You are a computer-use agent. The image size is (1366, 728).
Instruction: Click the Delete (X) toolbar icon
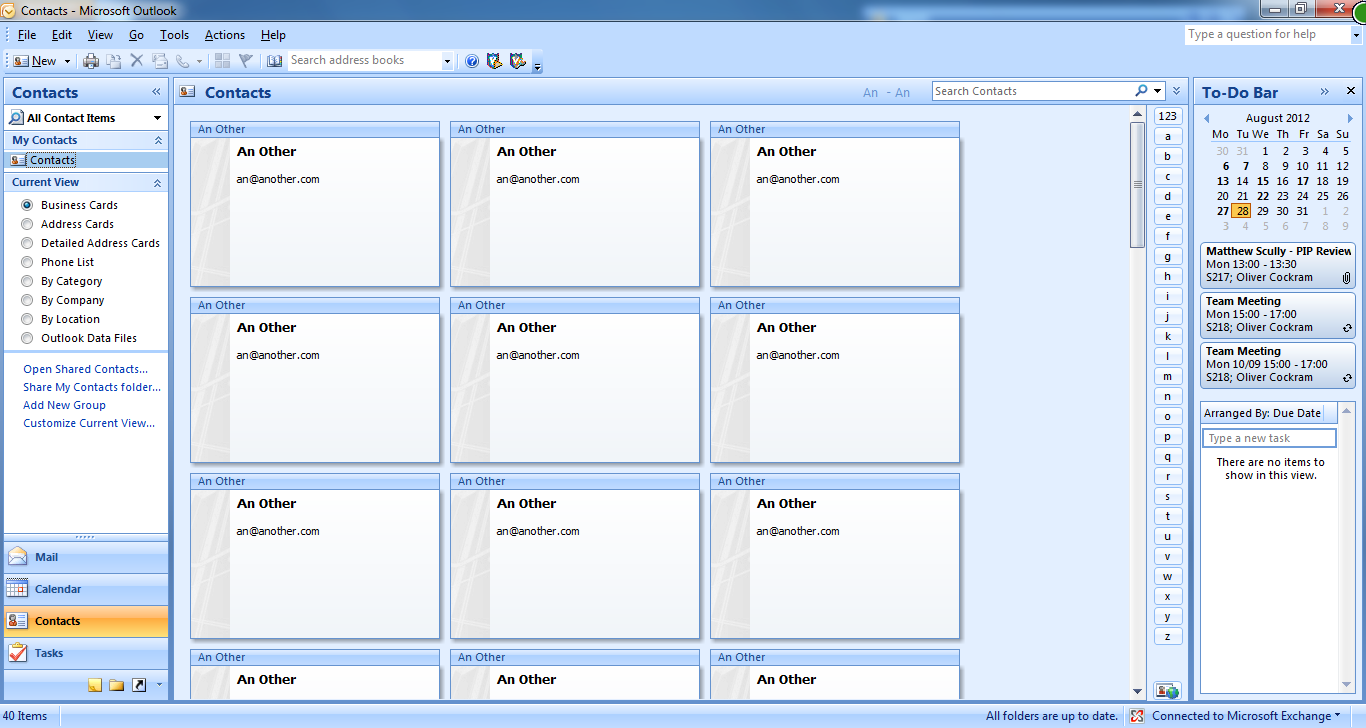coord(137,61)
